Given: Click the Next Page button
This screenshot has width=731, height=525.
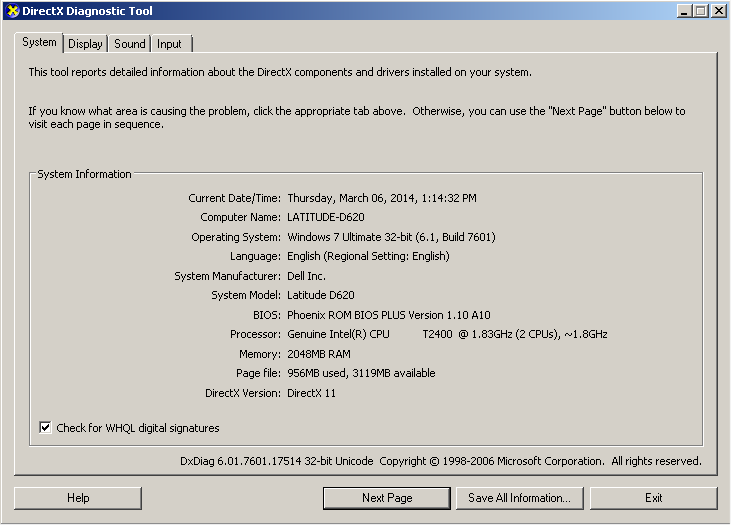Looking at the screenshot, I should point(387,498).
